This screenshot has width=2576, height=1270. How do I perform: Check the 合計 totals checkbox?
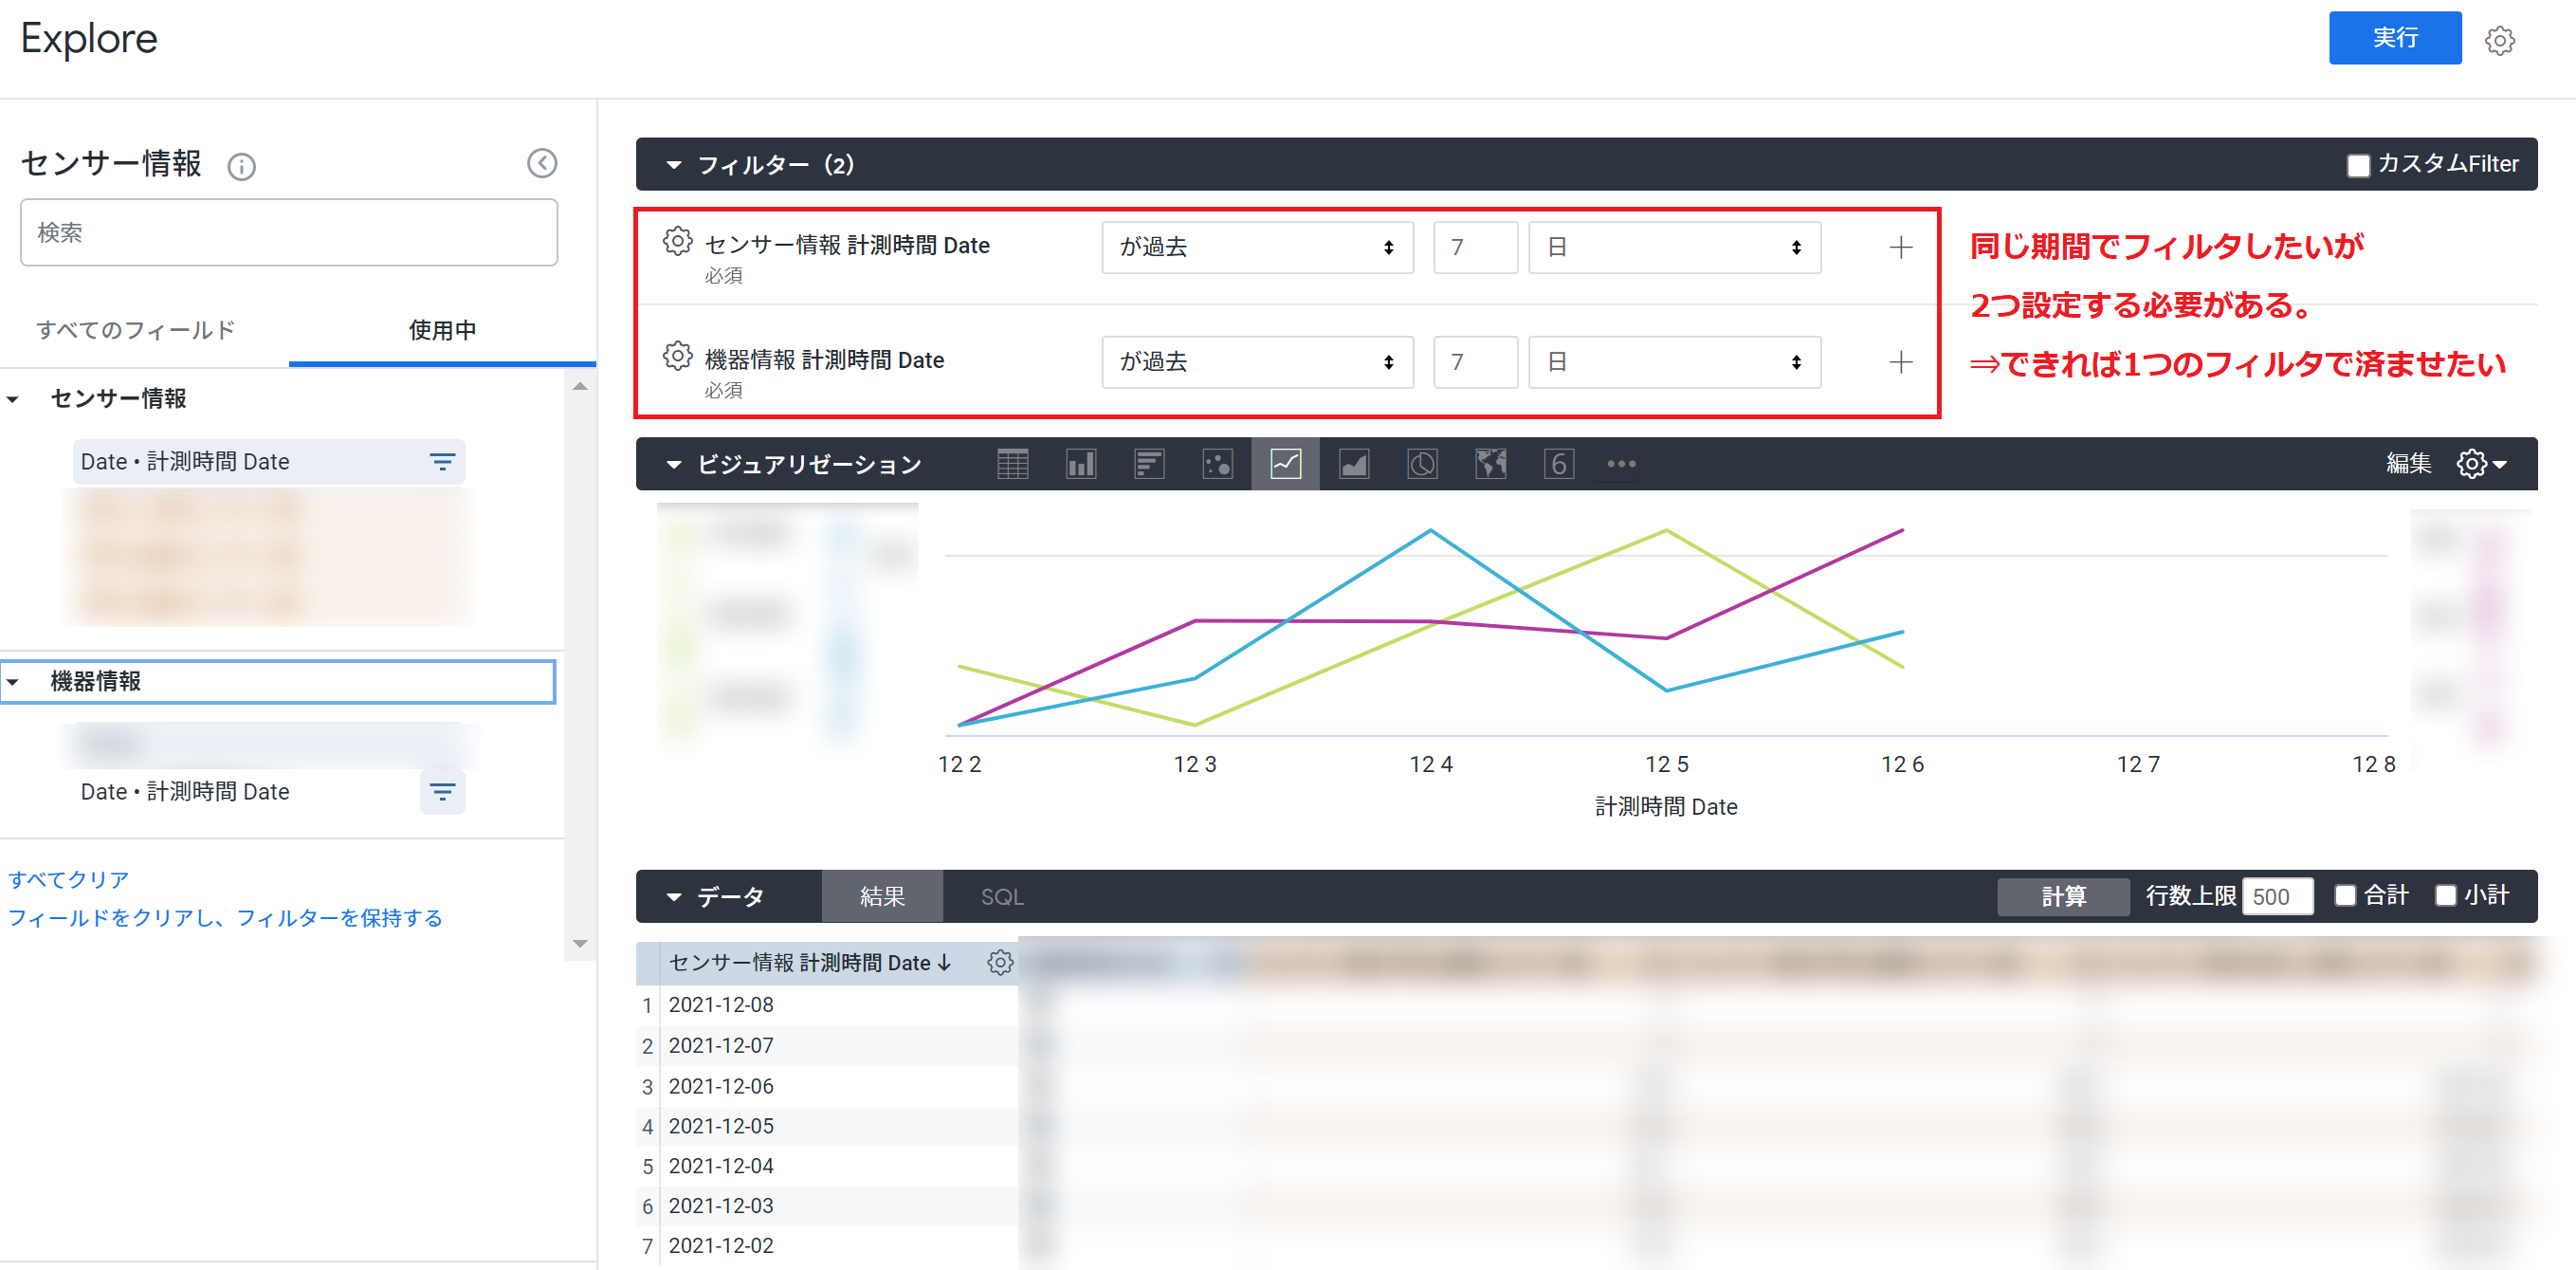coord(2345,895)
